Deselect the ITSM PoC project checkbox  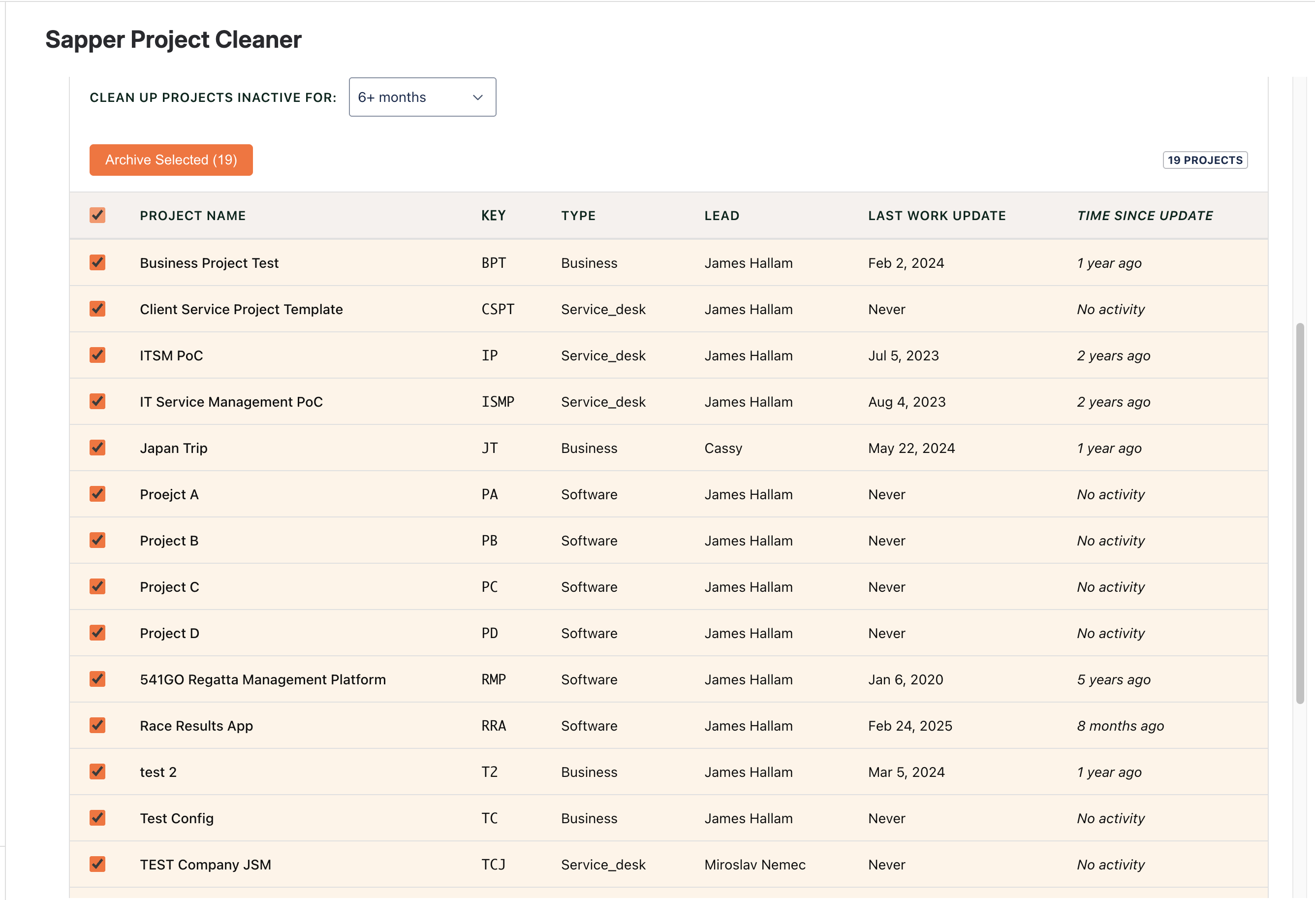click(97, 355)
